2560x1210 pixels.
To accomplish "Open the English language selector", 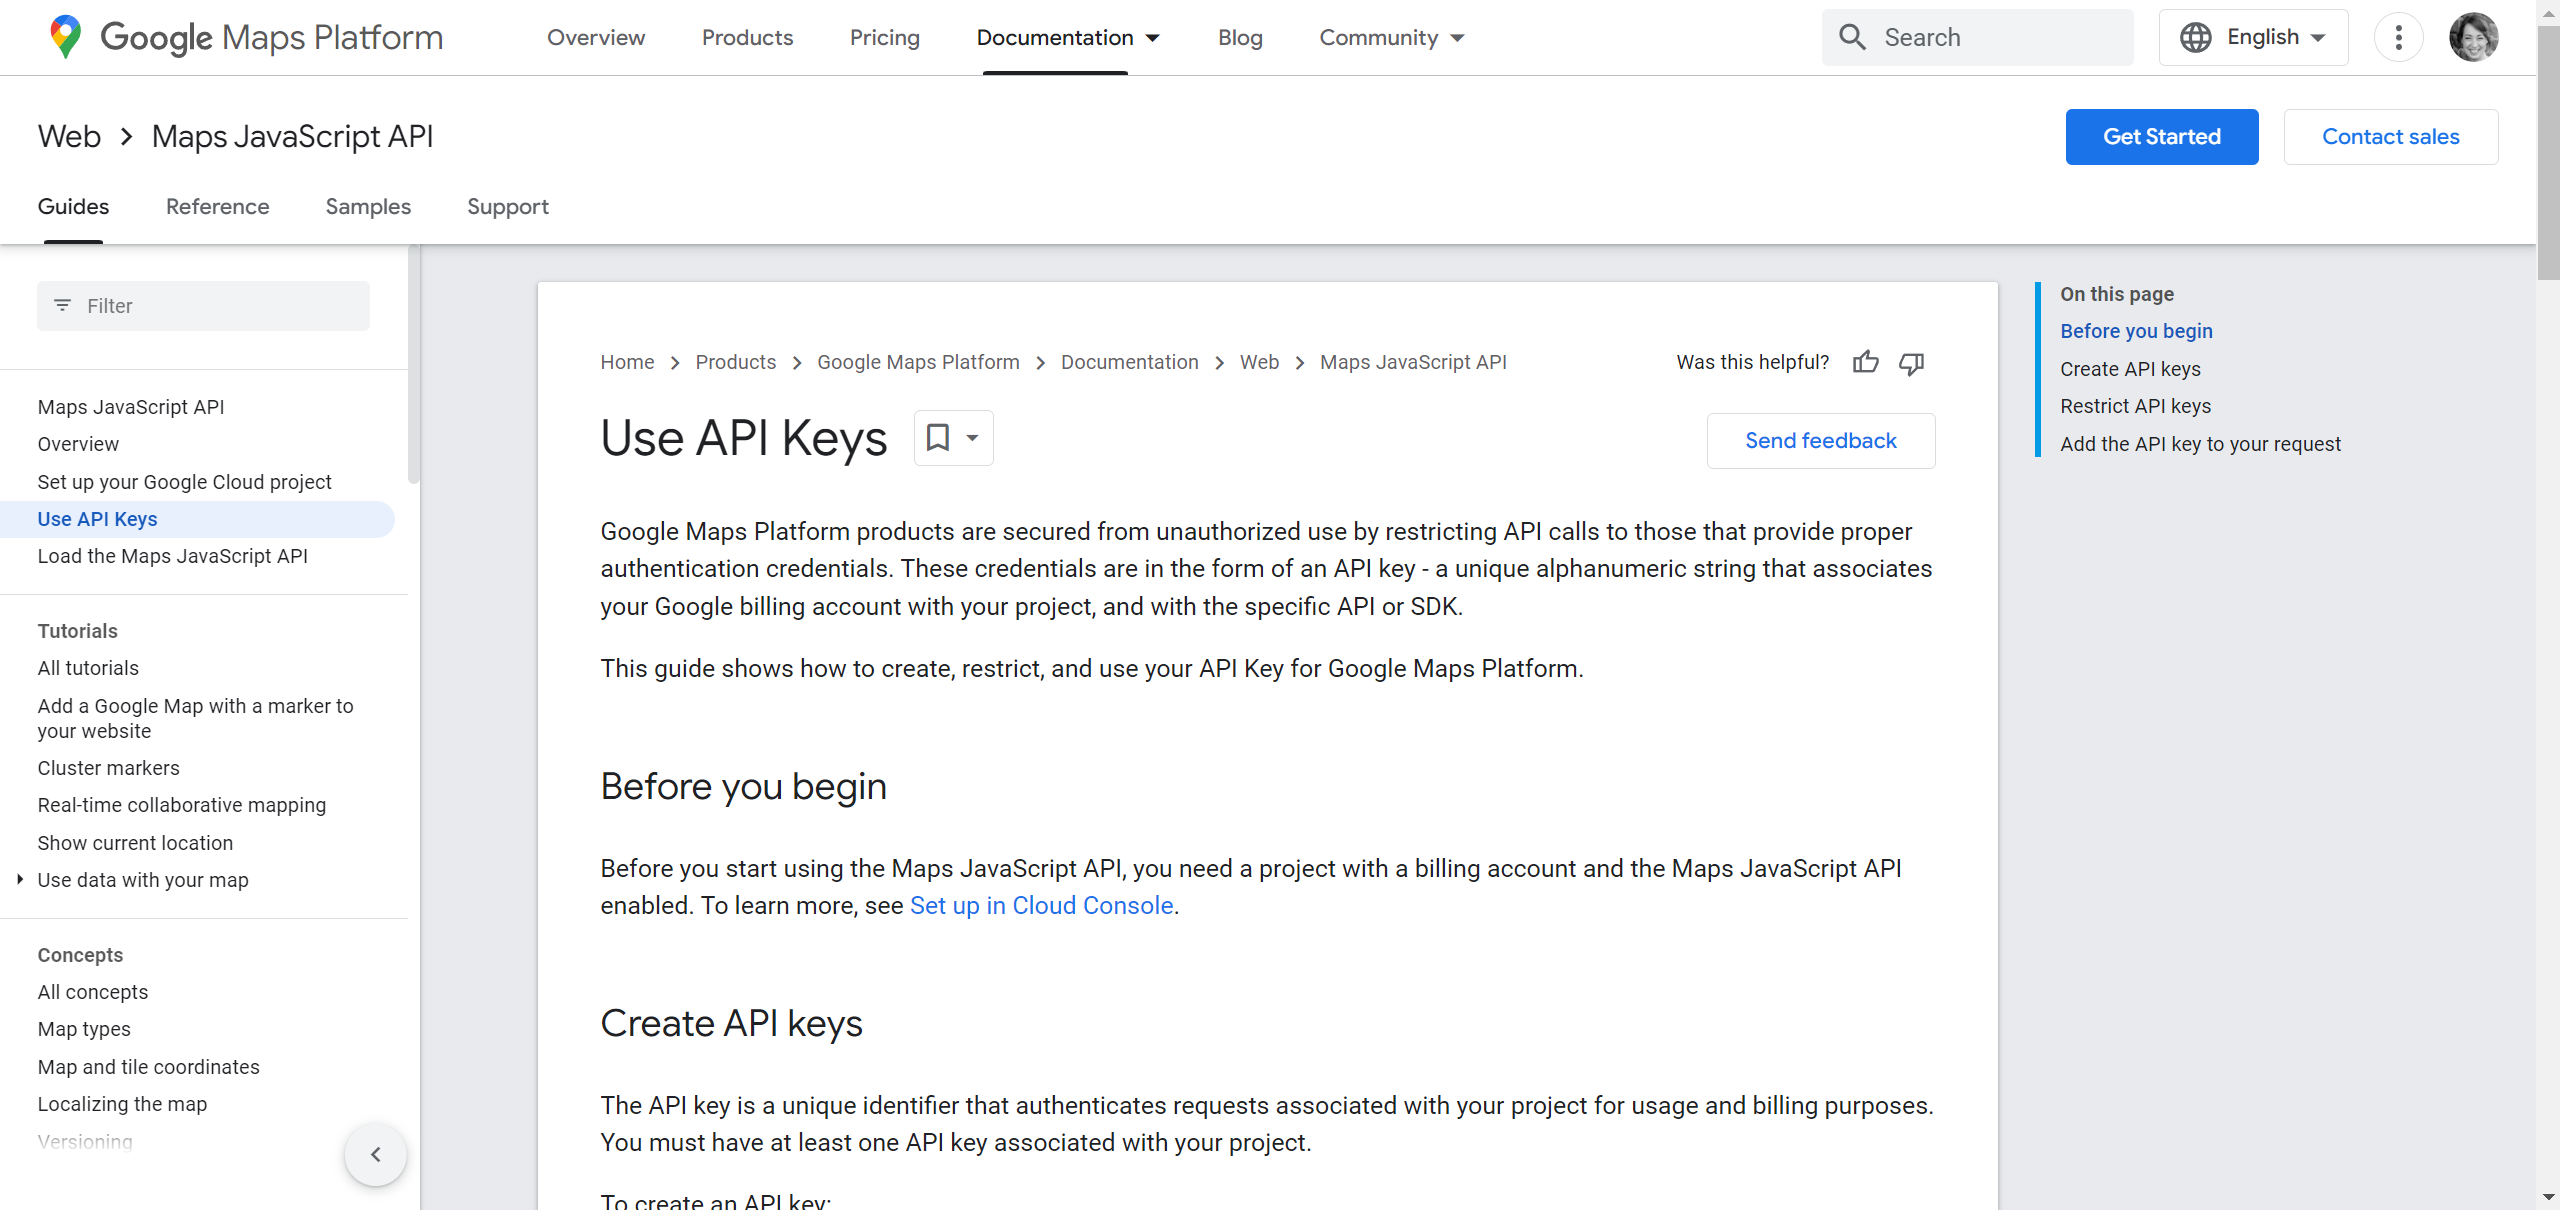I will 2253,37.
